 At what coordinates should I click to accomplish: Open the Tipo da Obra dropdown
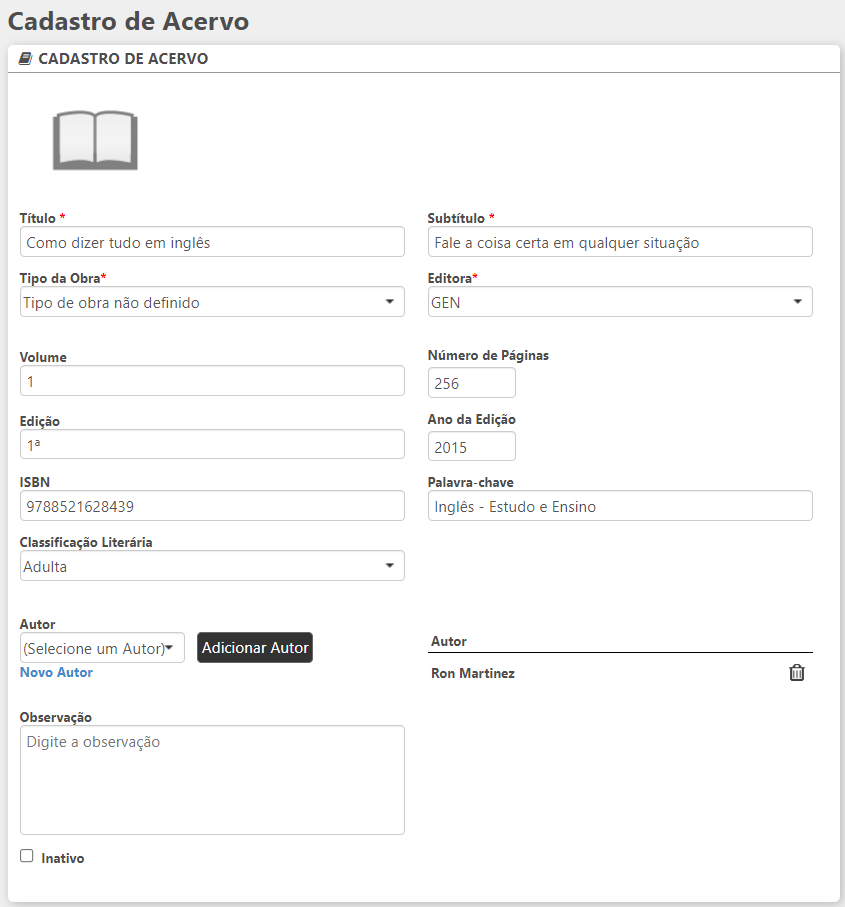pyautogui.click(x=212, y=302)
